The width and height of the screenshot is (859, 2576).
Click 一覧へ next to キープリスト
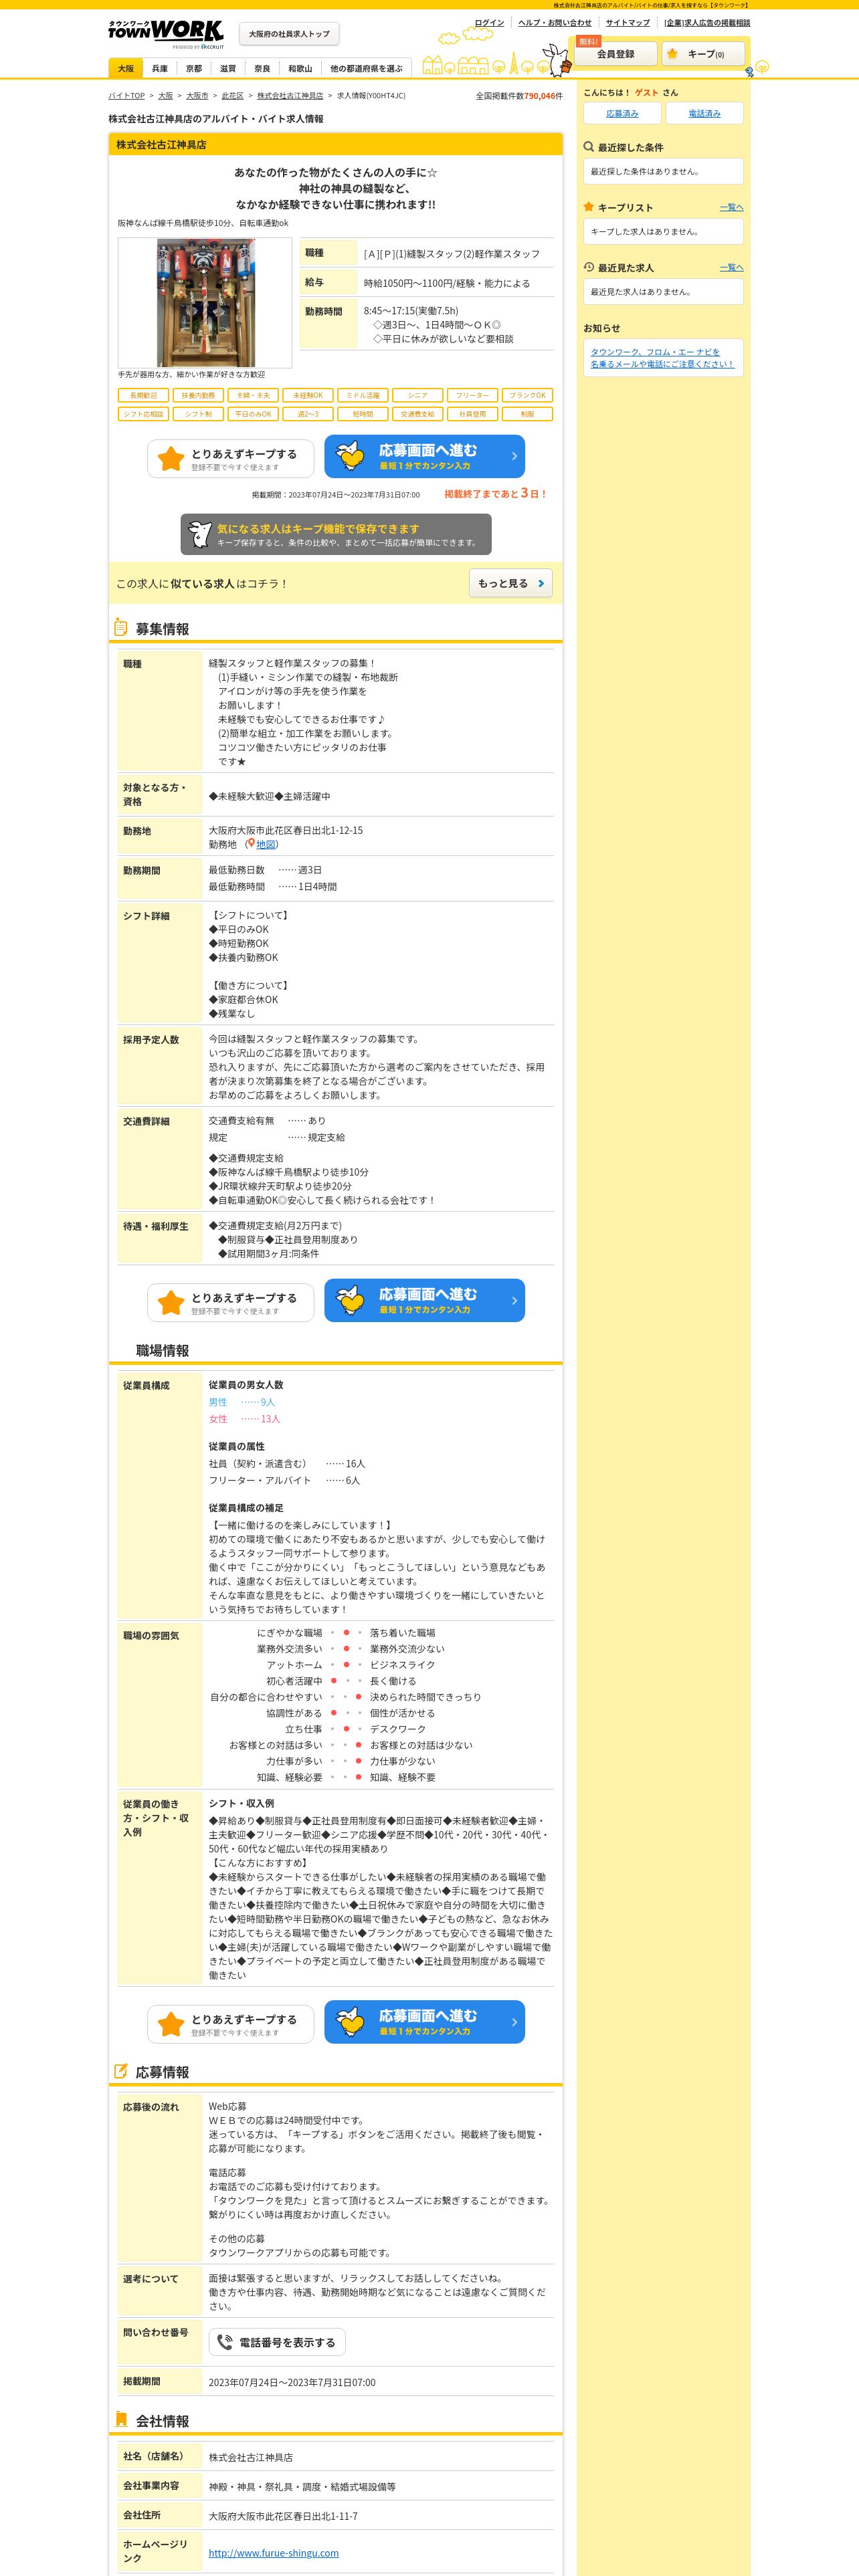point(732,207)
